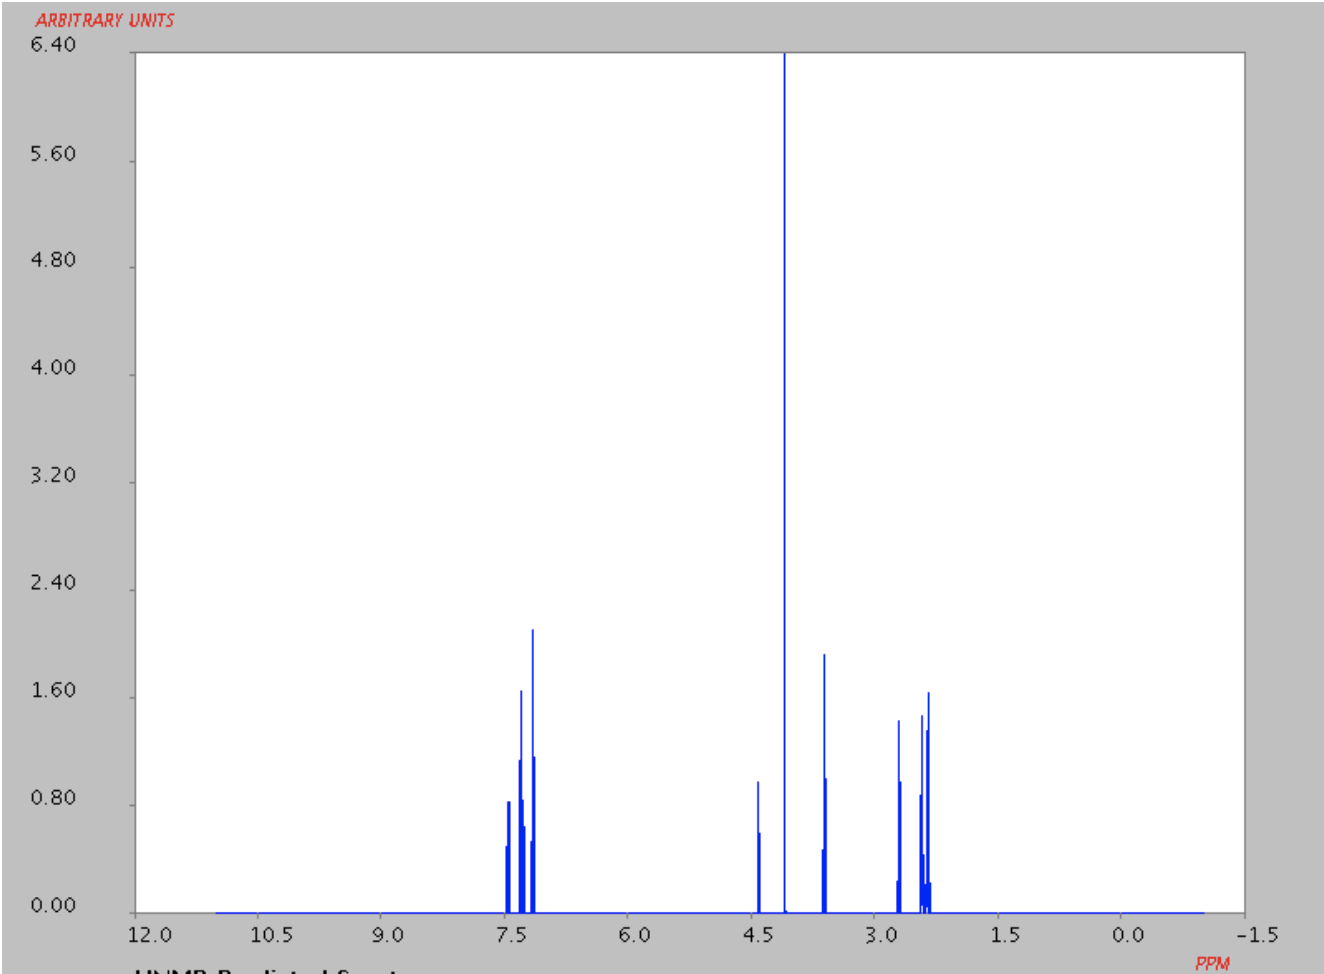The width and height of the screenshot is (1324, 974).
Task: Click the small peak at 4.5 ppm
Action: coord(759,830)
